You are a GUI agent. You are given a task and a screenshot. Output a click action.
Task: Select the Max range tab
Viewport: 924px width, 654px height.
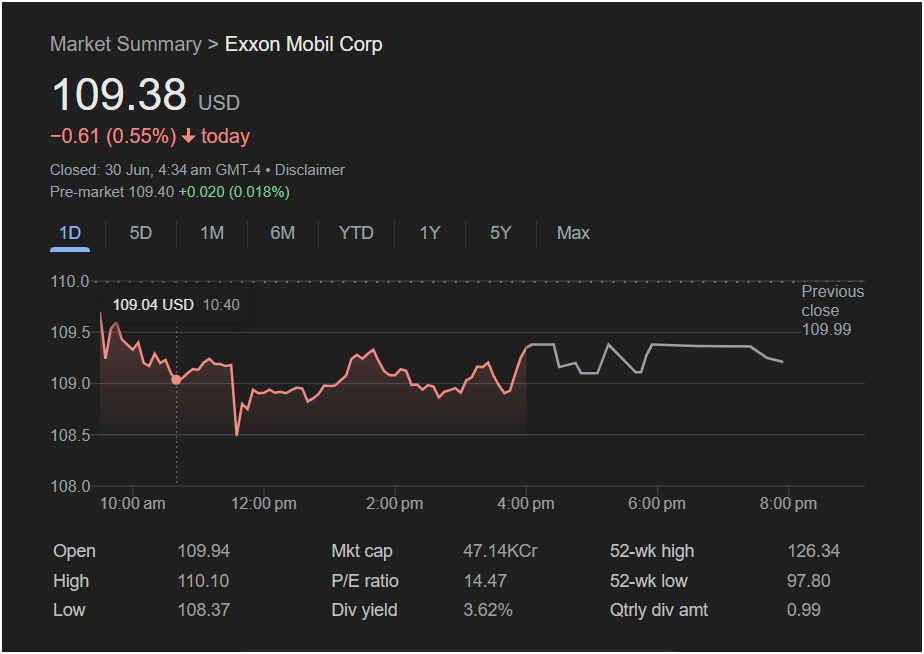[573, 233]
